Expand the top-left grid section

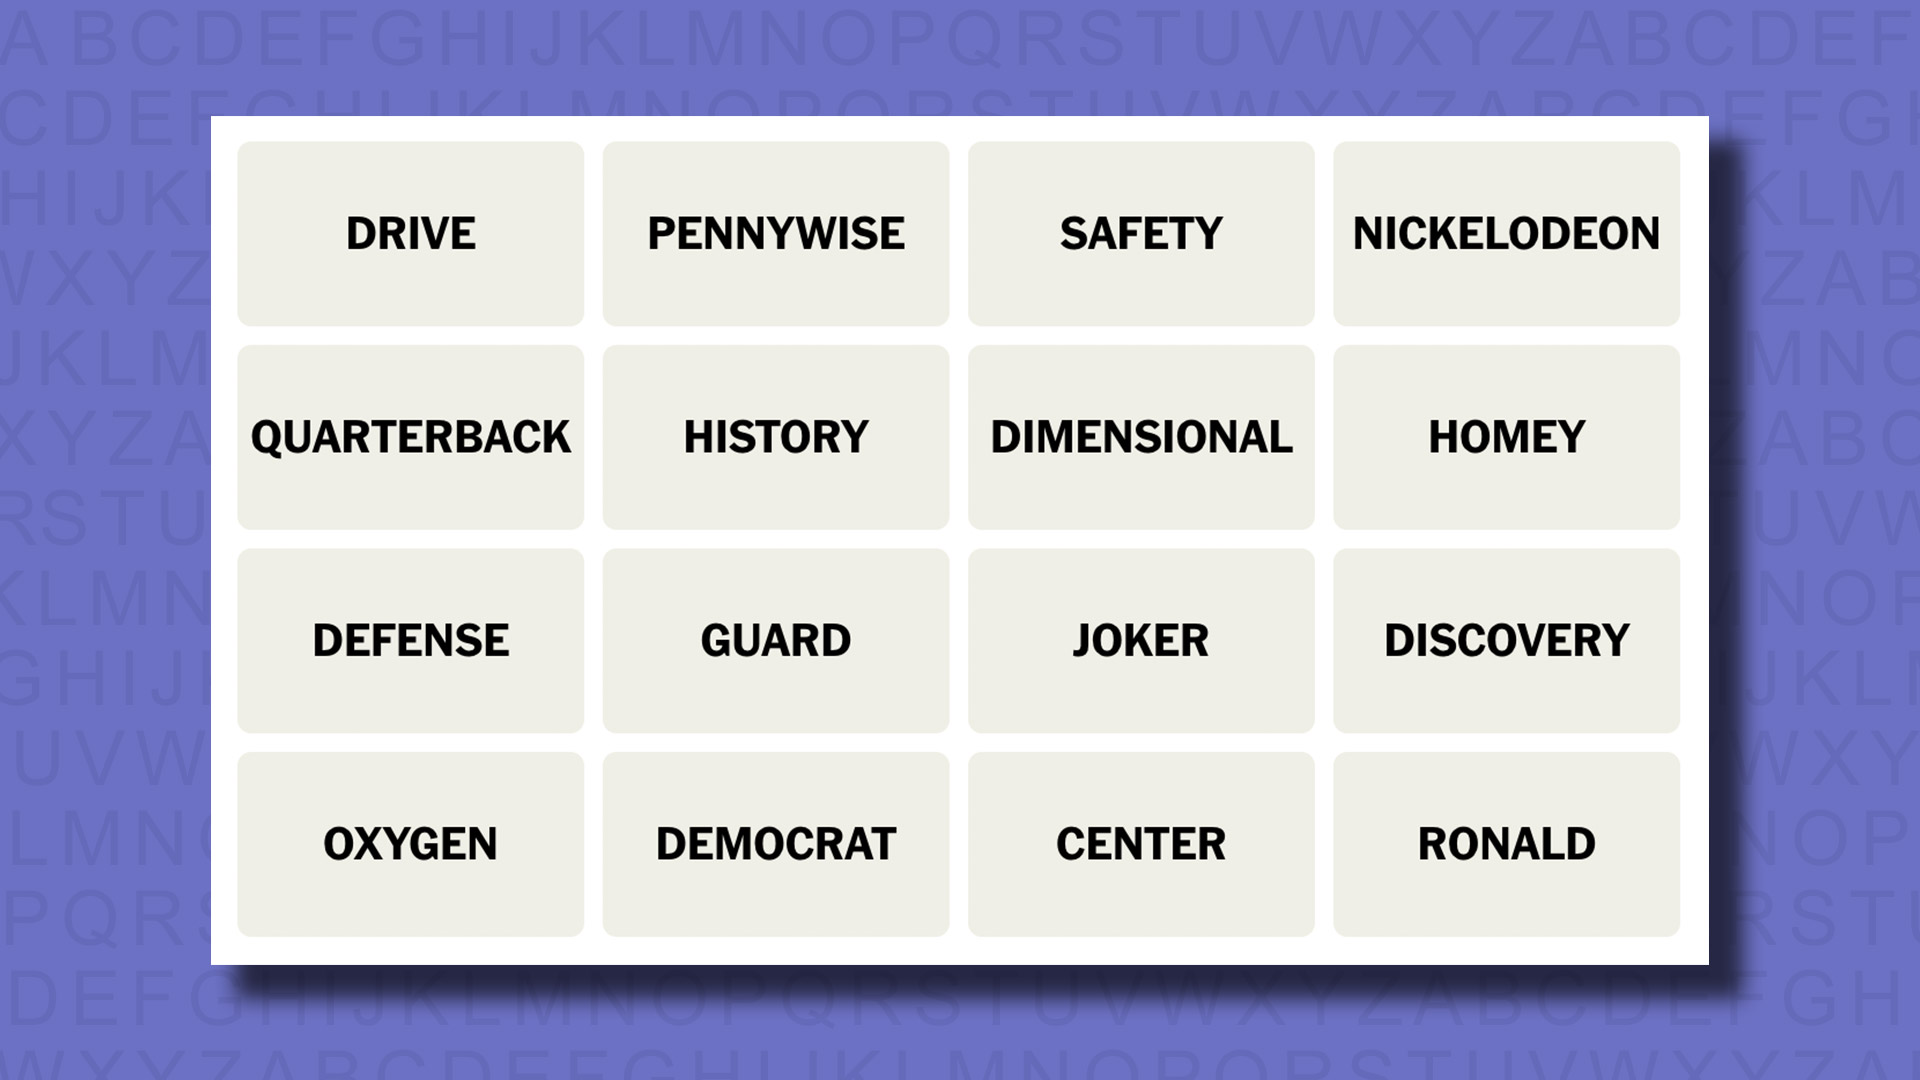(411, 233)
